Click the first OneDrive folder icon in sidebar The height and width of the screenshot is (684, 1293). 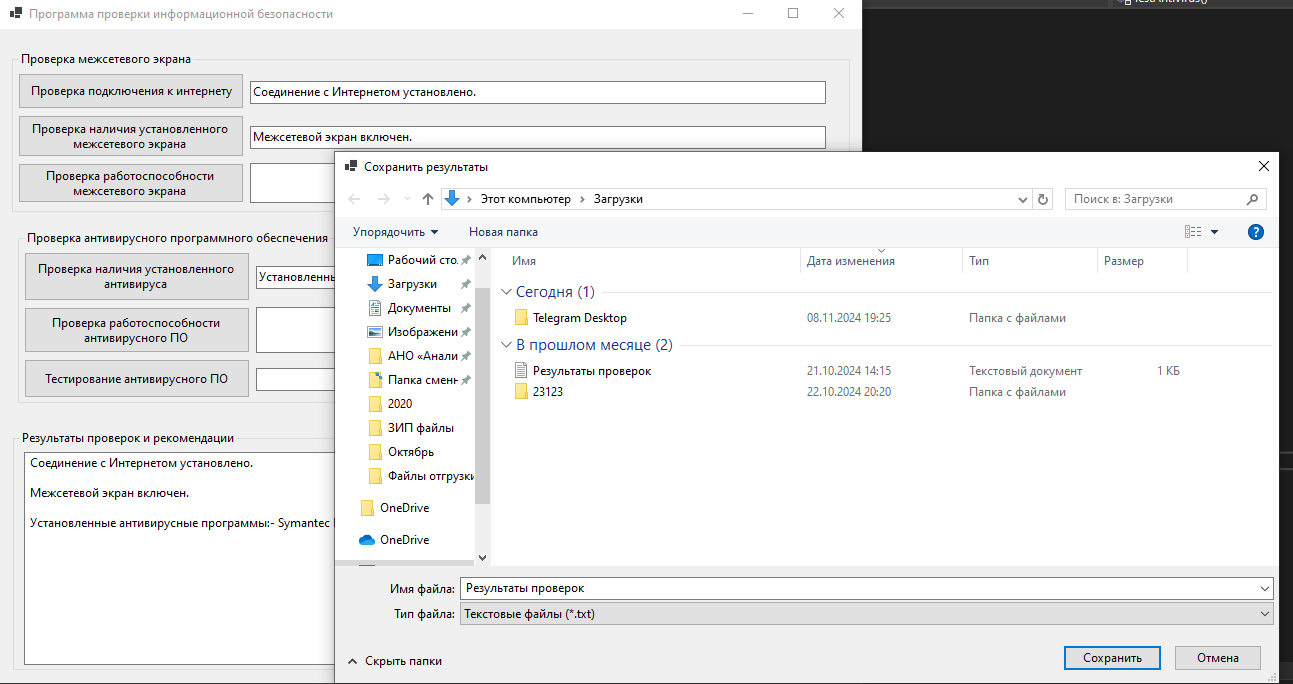[367, 508]
